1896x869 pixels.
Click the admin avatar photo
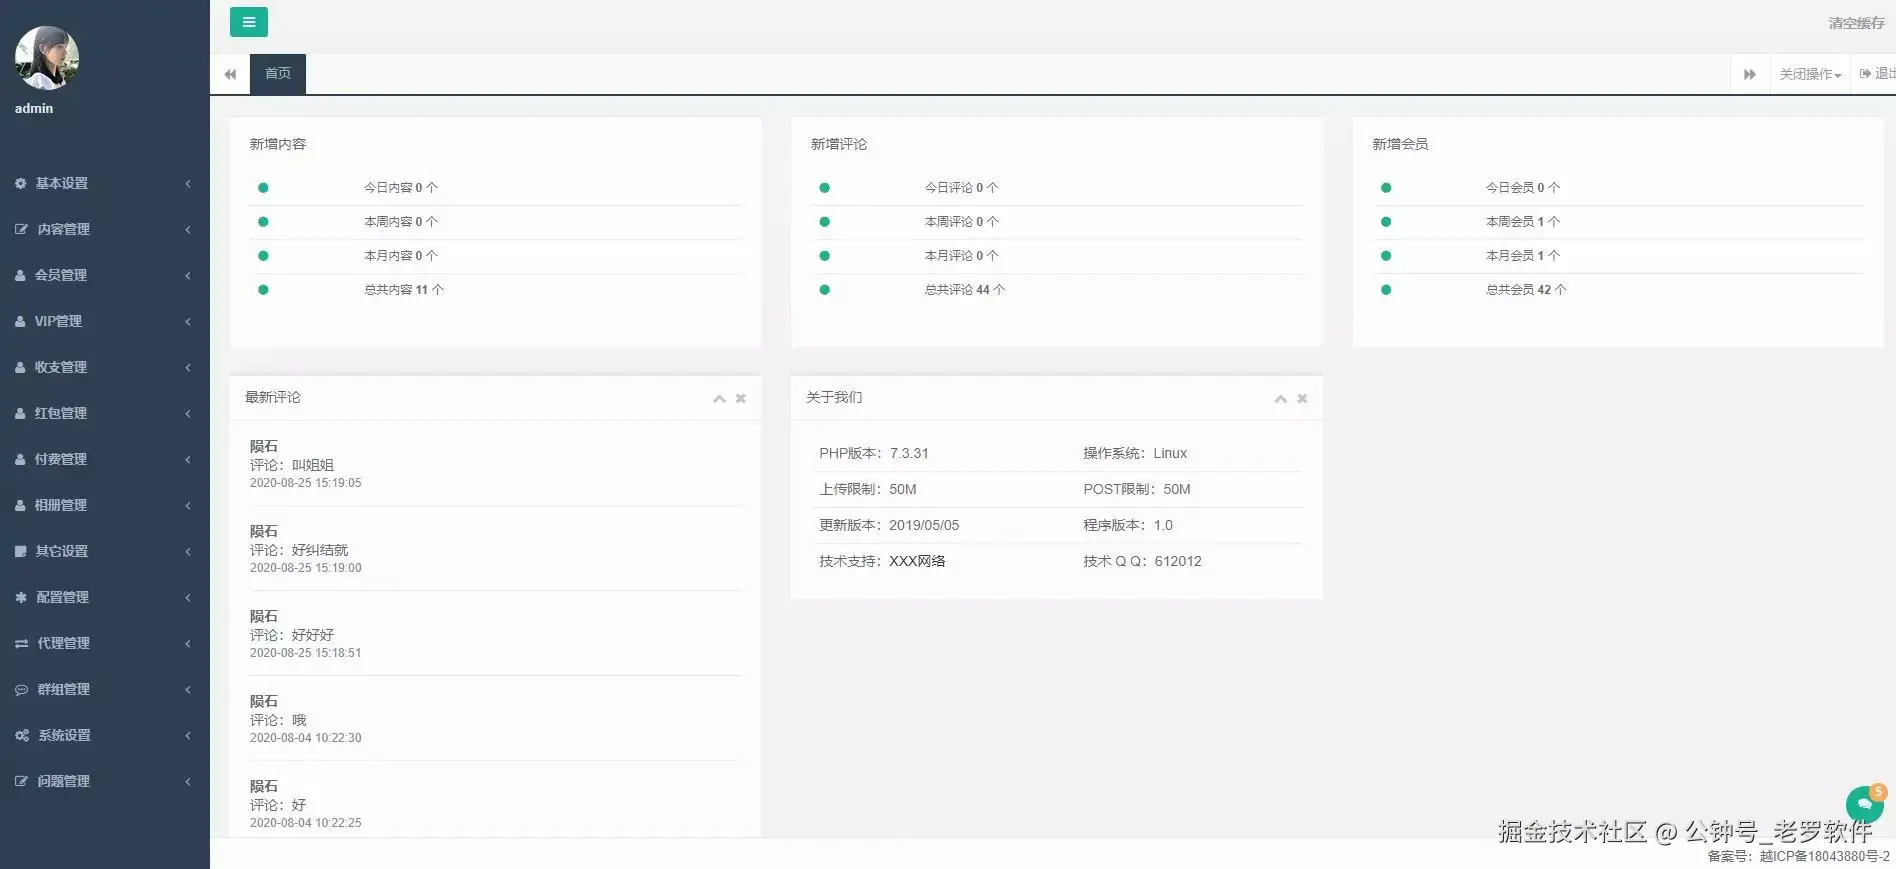pos(47,58)
